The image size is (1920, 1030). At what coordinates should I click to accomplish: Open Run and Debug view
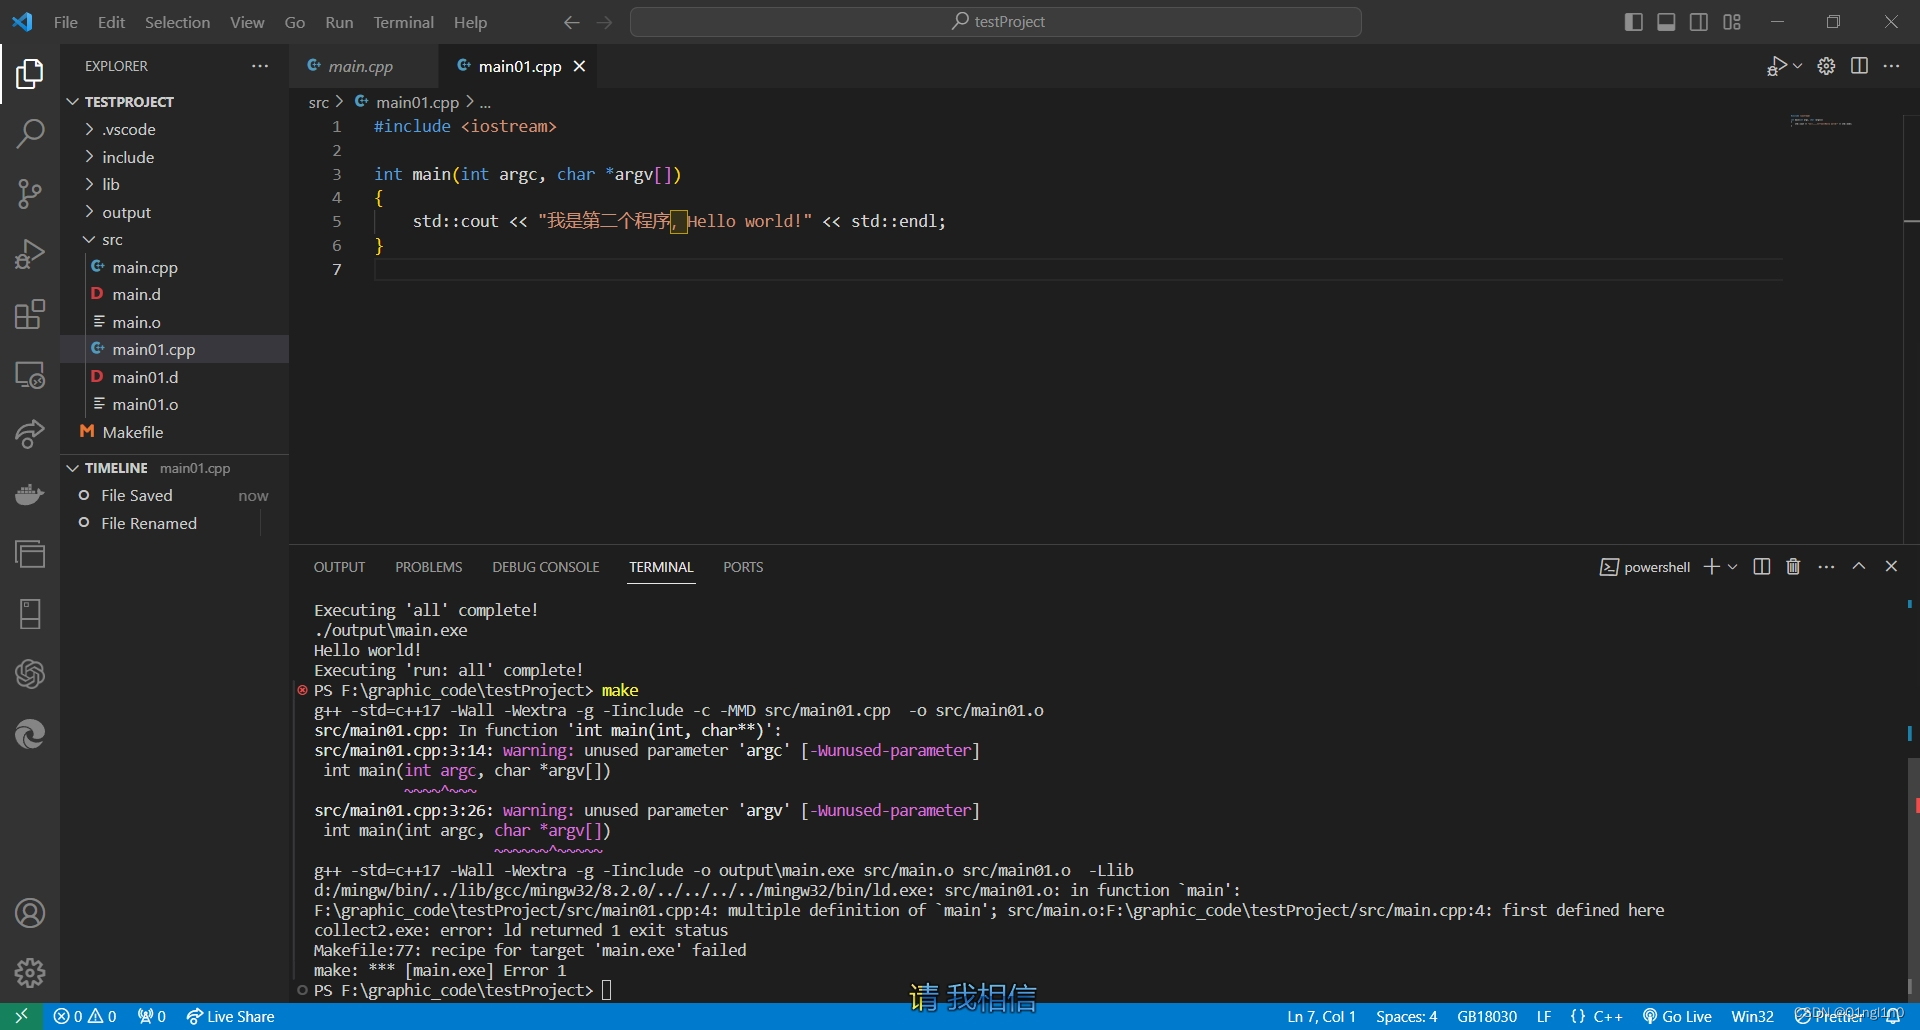[30, 254]
